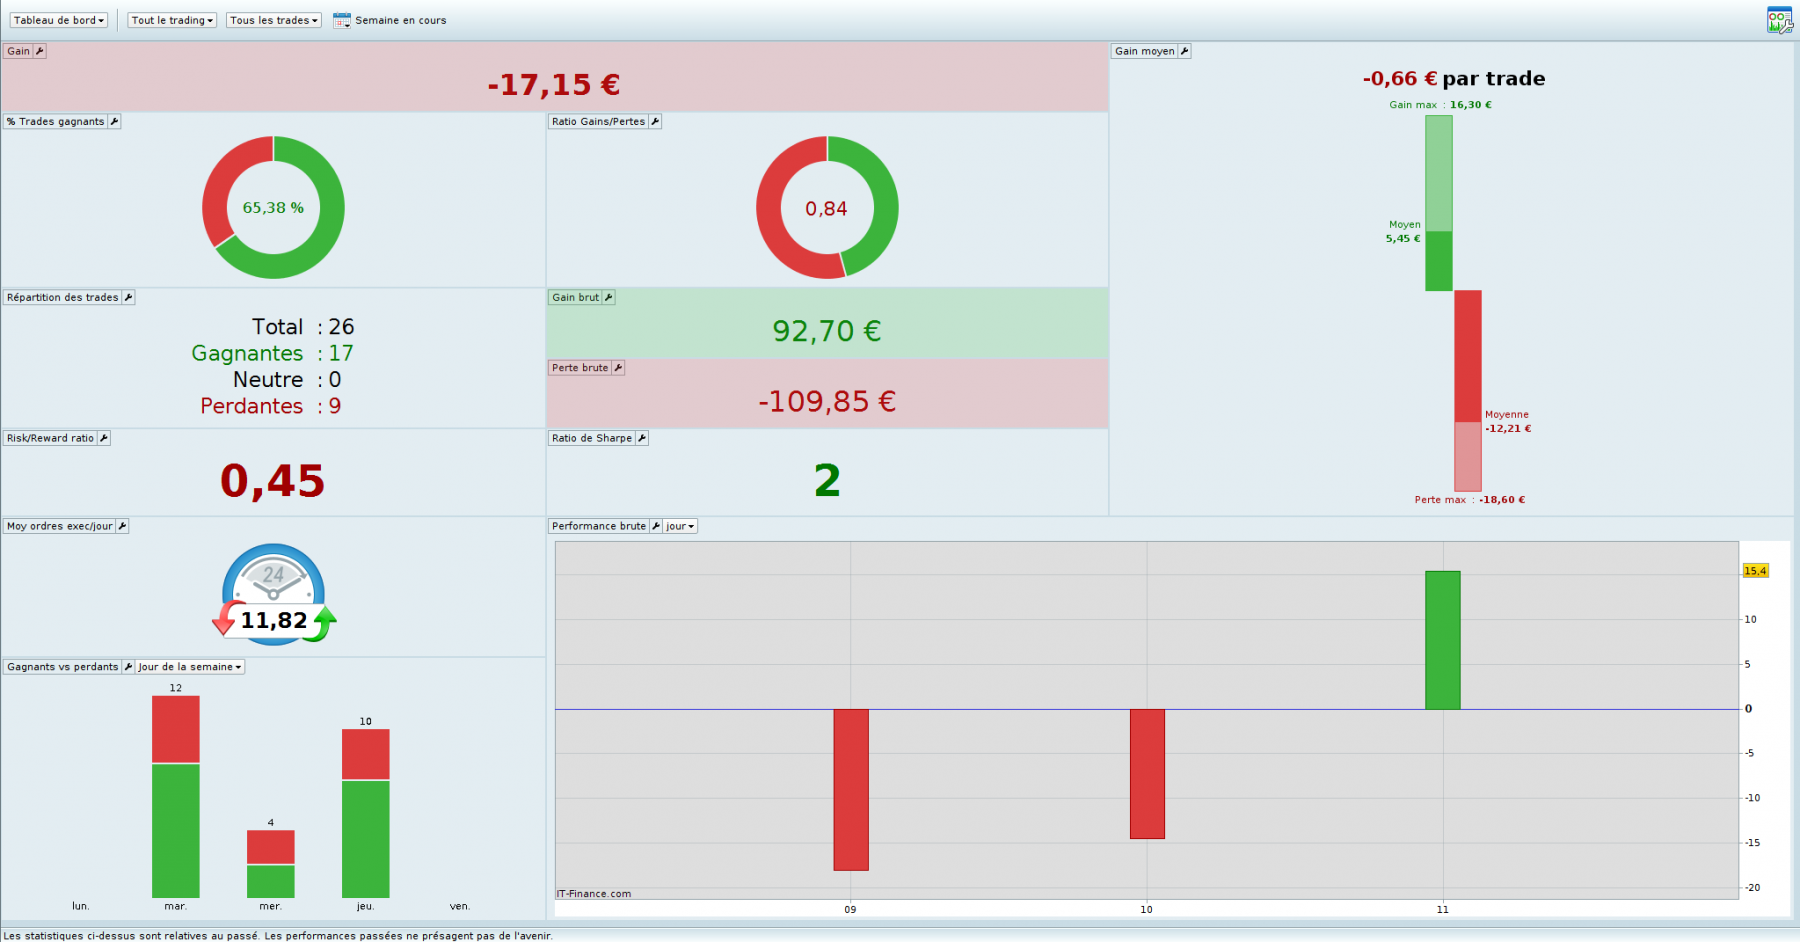Screen dimensions: 1800x942
Task: Configure the Ratio de Sharpe widget wrench
Action: [x=642, y=438]
